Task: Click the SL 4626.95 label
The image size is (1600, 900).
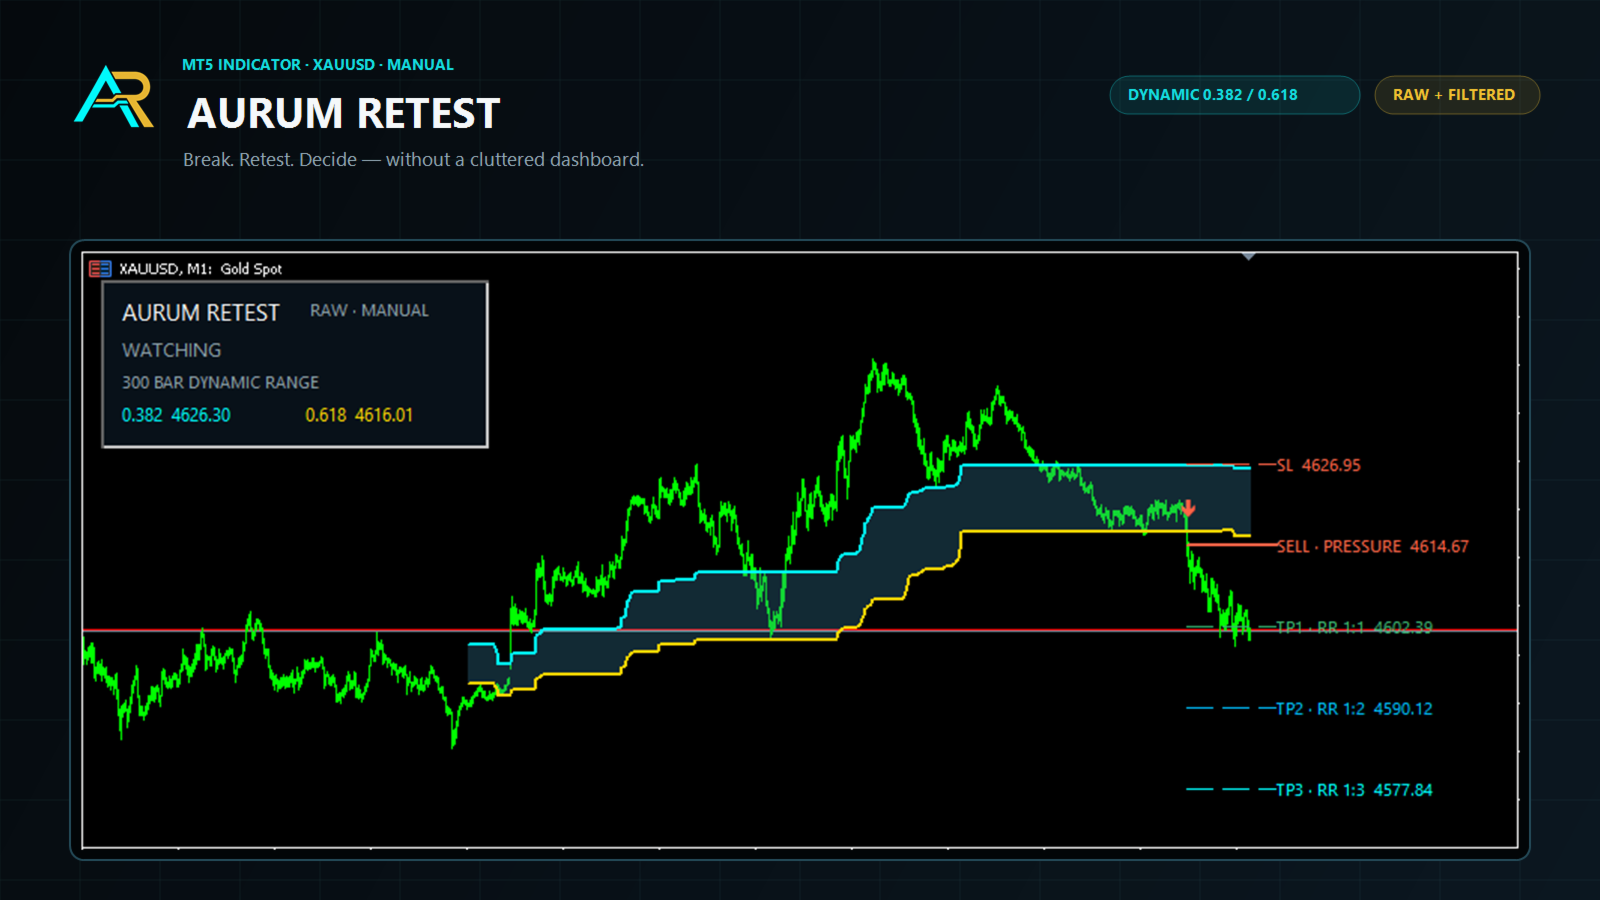Action: coord(1318,465)
